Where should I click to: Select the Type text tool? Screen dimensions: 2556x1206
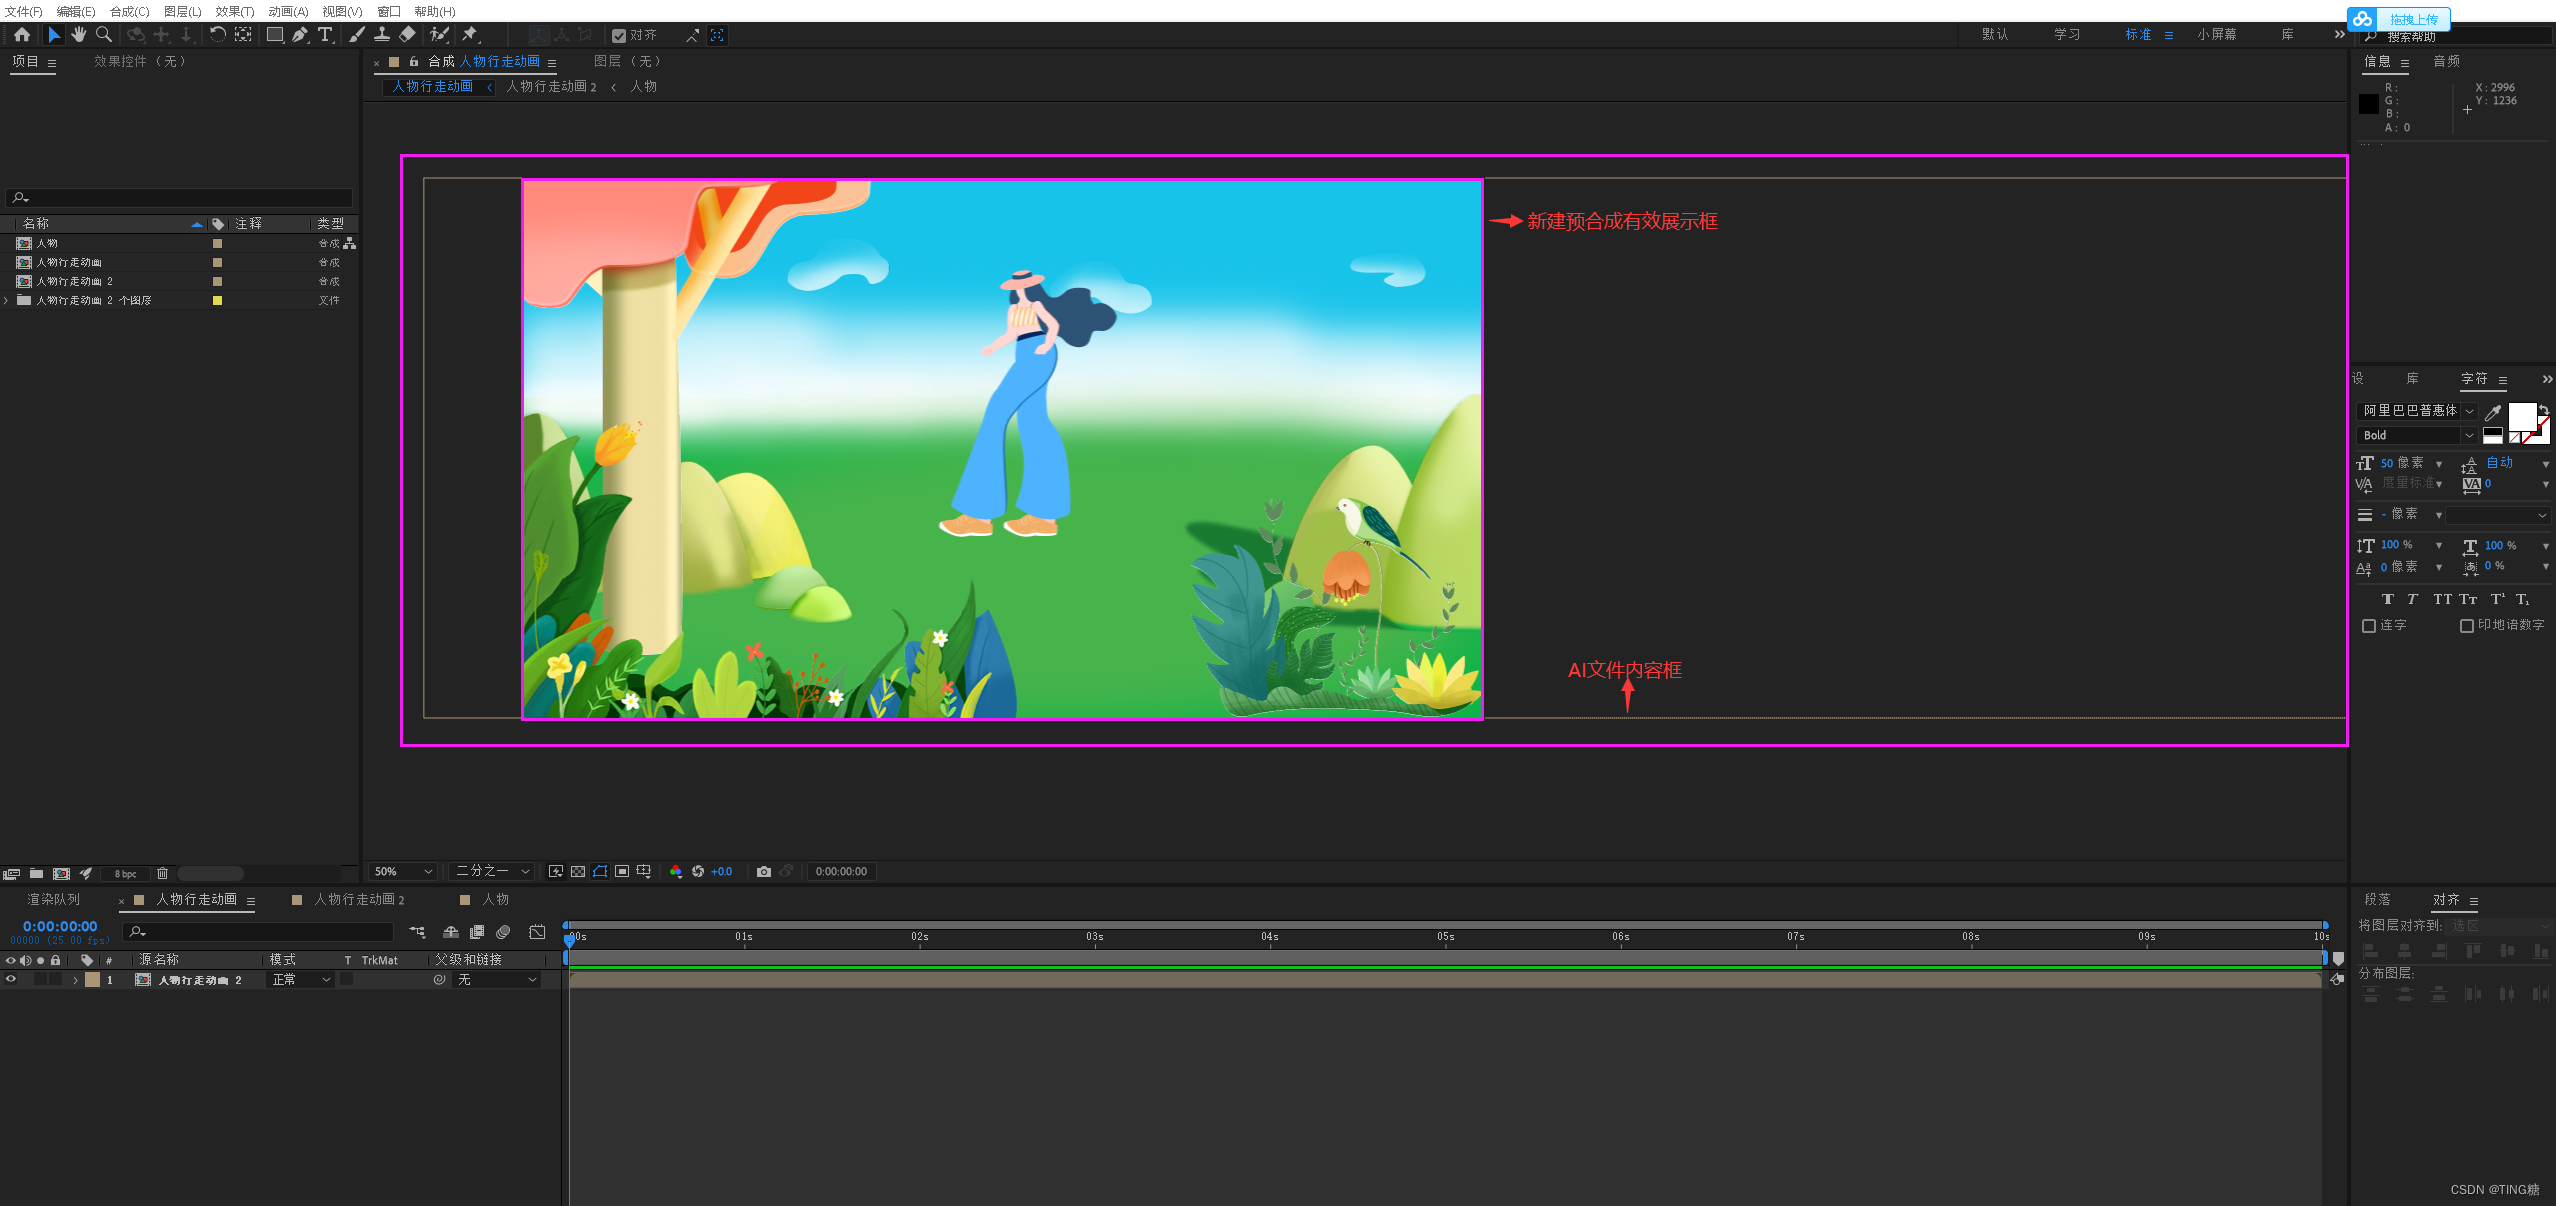(x=325, y=35)
